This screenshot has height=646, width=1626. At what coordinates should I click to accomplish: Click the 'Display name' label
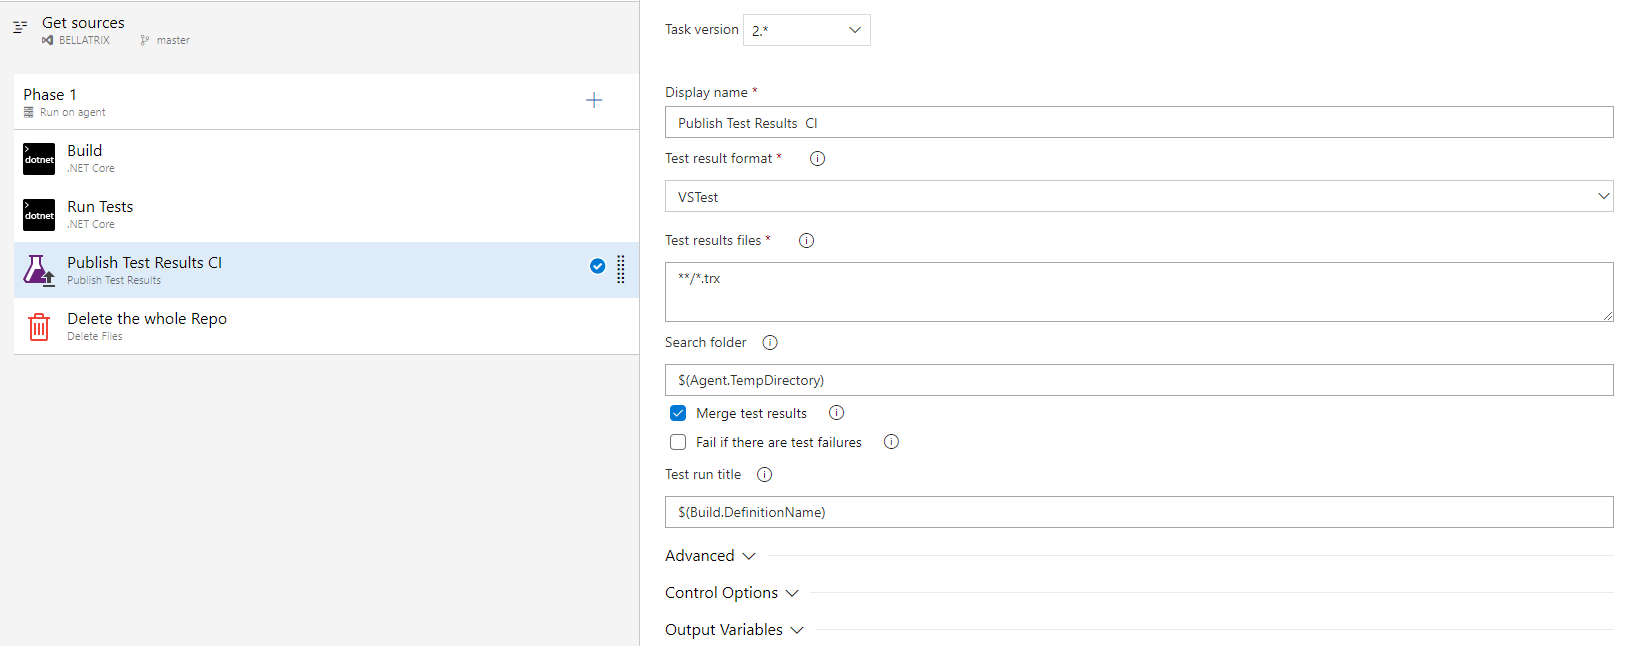click(x=707, y=92)
